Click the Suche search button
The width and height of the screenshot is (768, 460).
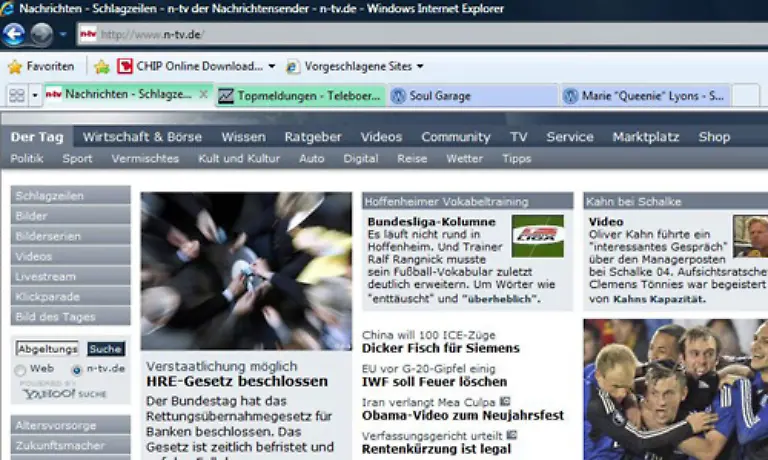point(106,349)
